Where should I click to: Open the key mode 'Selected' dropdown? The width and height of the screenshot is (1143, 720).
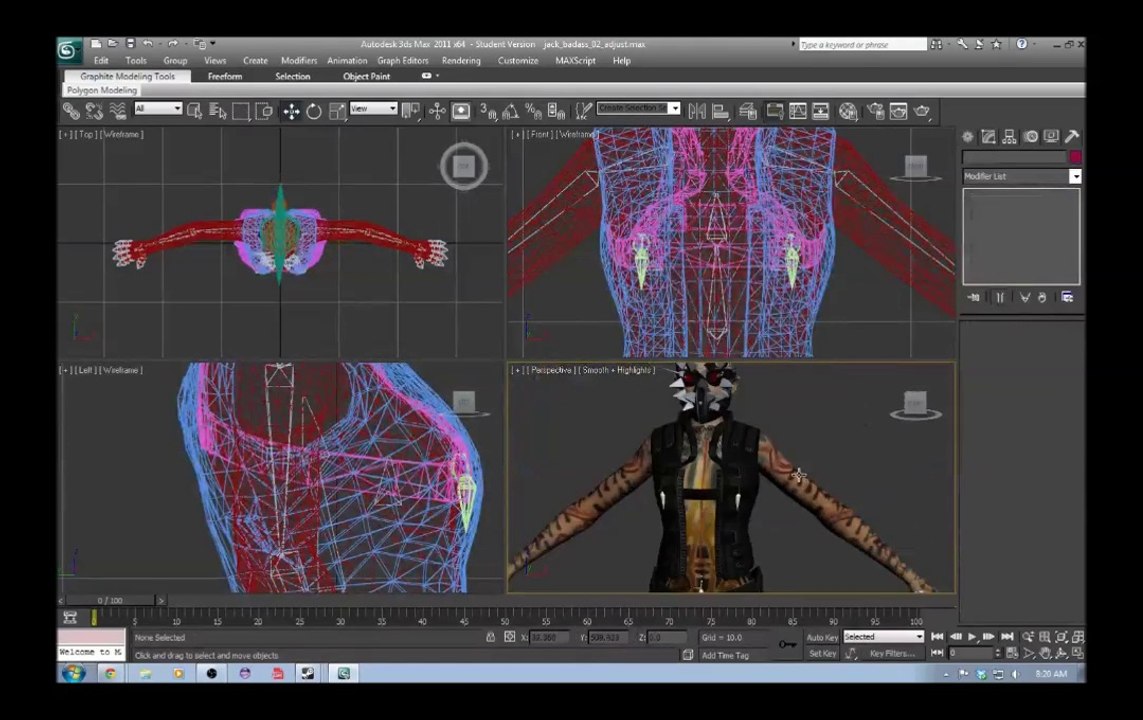coord(883,637)
